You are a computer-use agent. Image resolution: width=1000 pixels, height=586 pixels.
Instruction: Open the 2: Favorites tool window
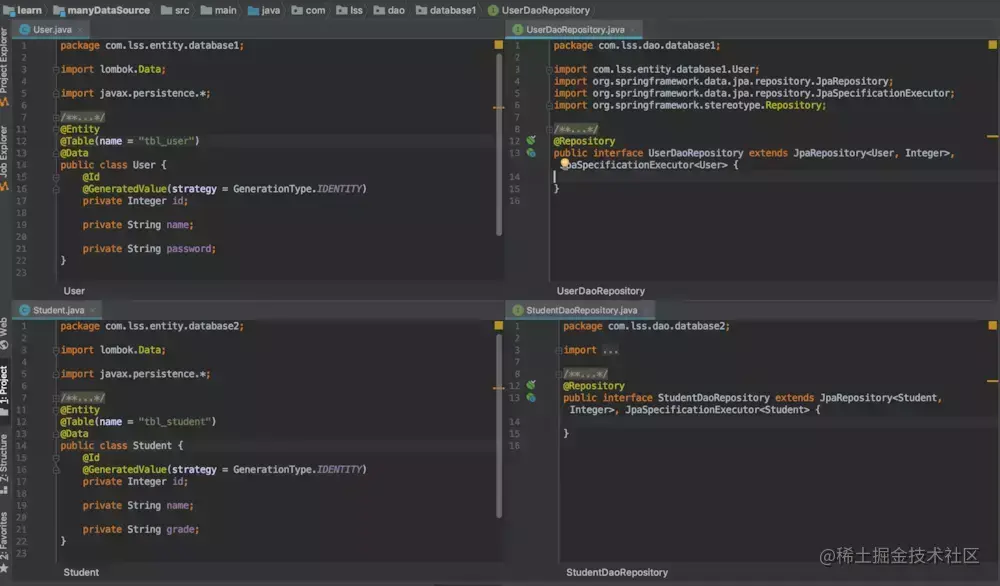click(4, 542)
